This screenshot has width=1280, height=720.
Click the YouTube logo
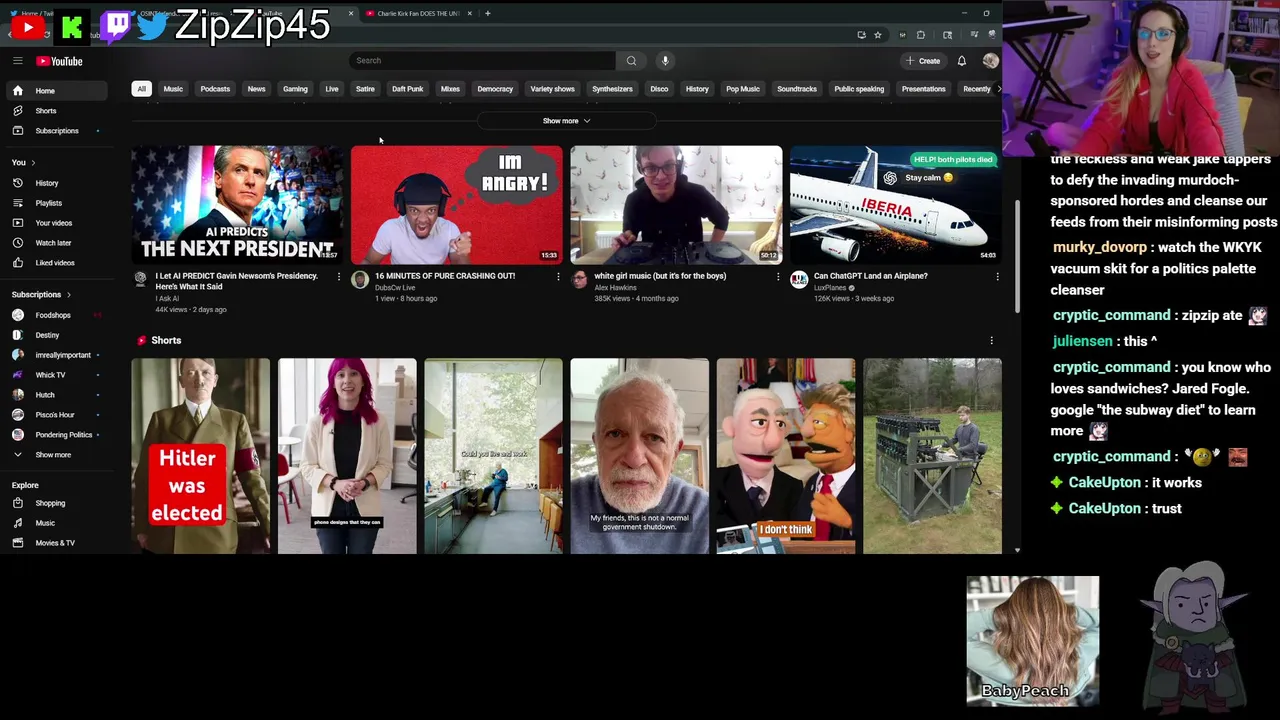pos(59,61)
